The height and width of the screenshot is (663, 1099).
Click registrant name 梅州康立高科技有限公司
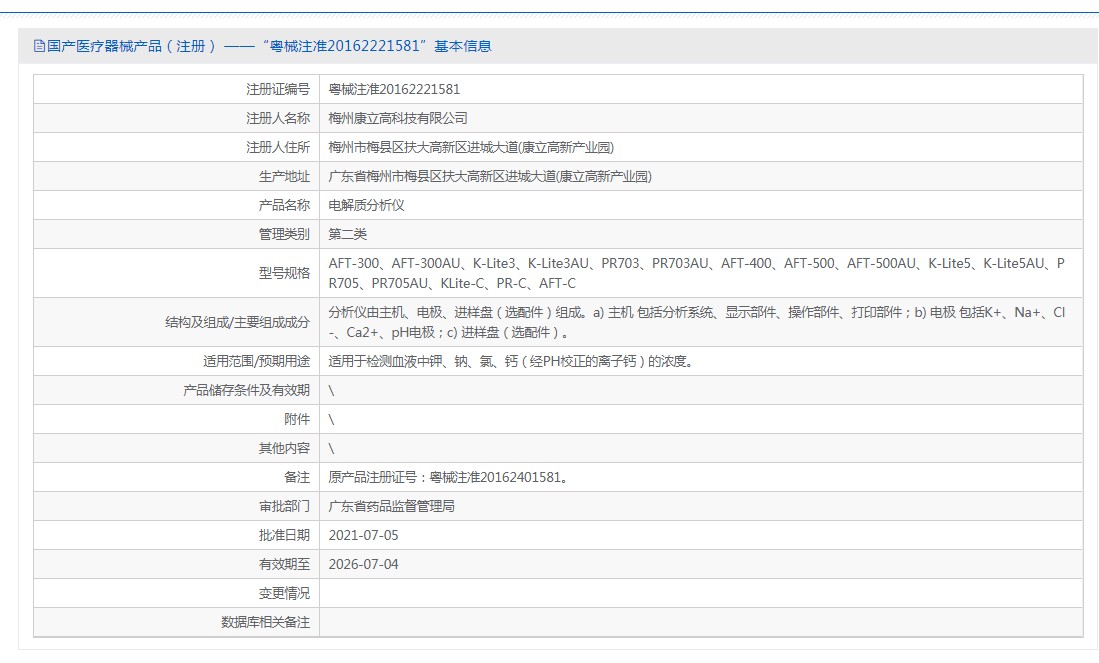[x=397, y=118]
